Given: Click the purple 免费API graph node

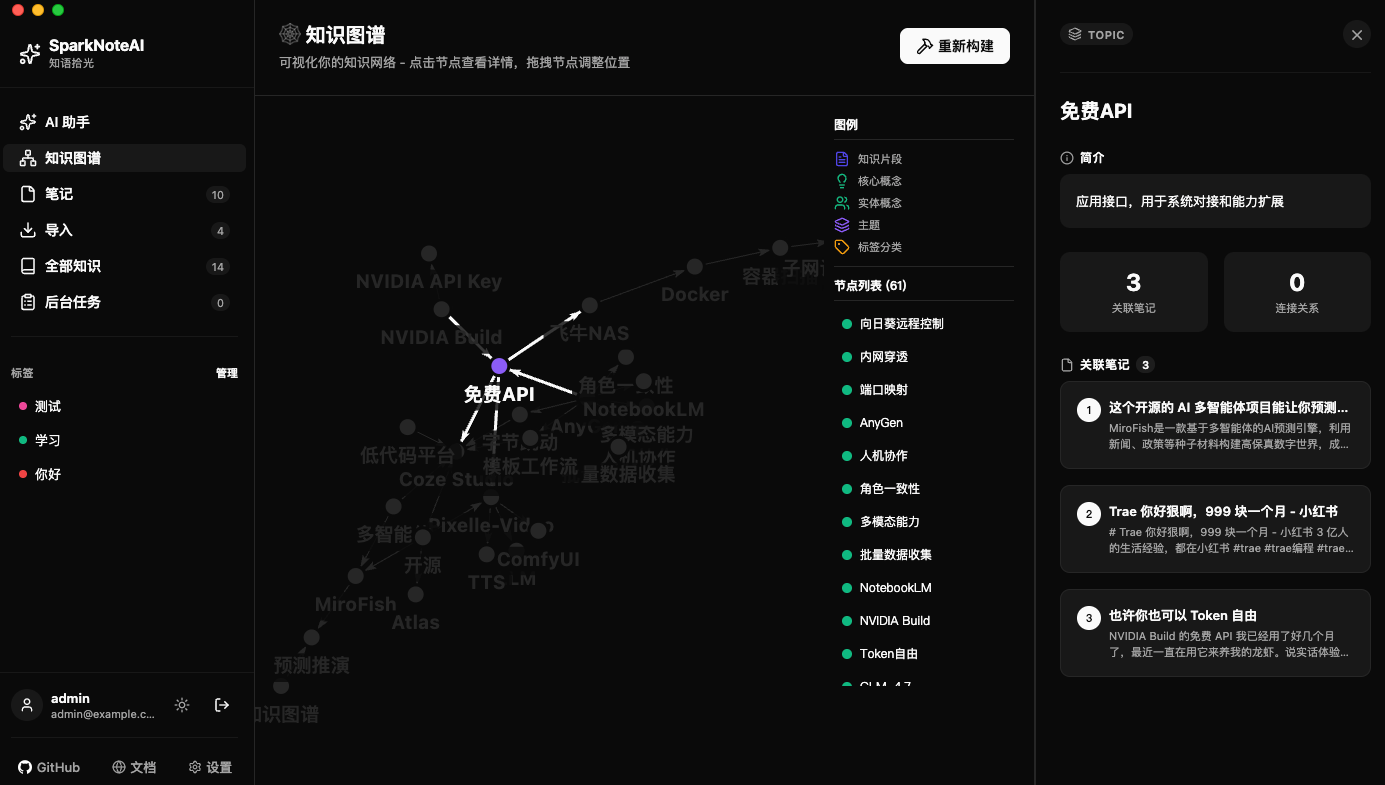Looking at the screenshot, I should click(x=499, y=366).
